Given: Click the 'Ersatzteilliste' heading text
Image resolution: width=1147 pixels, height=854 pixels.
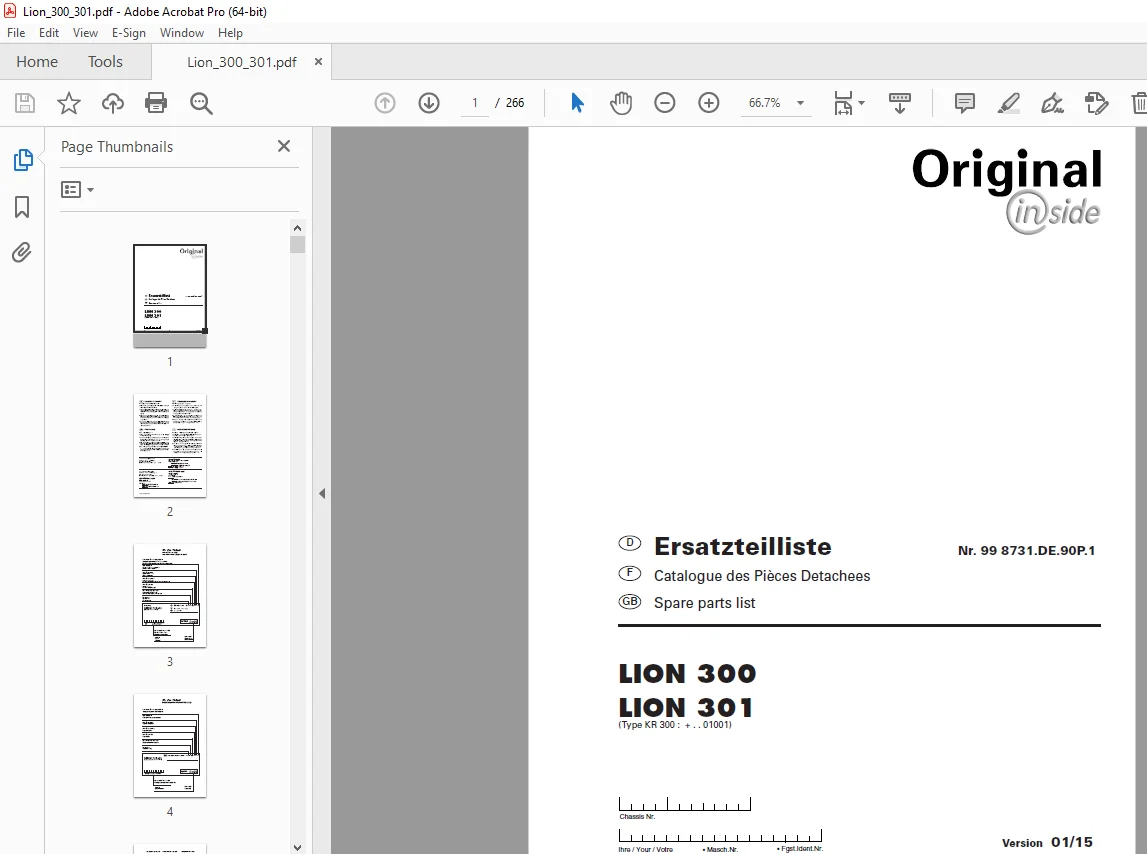Looking at the screenshot, I should coord(742,547).
